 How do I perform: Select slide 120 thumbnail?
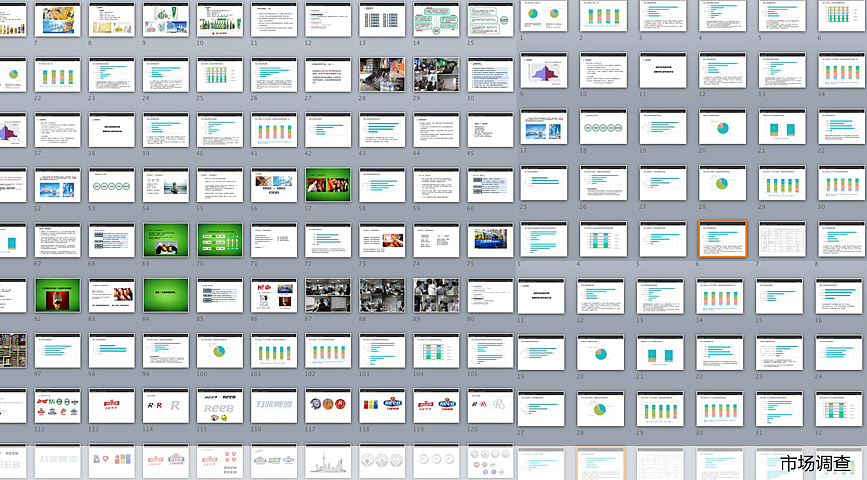point(490,406)
